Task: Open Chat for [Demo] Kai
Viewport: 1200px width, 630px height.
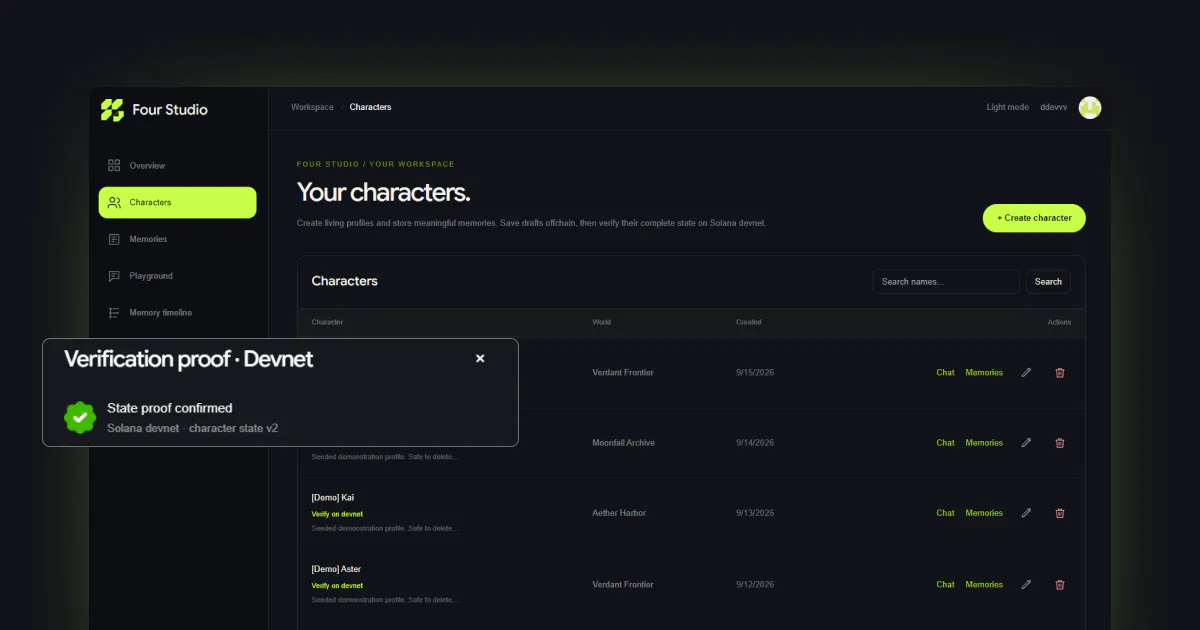Action: 945,513
